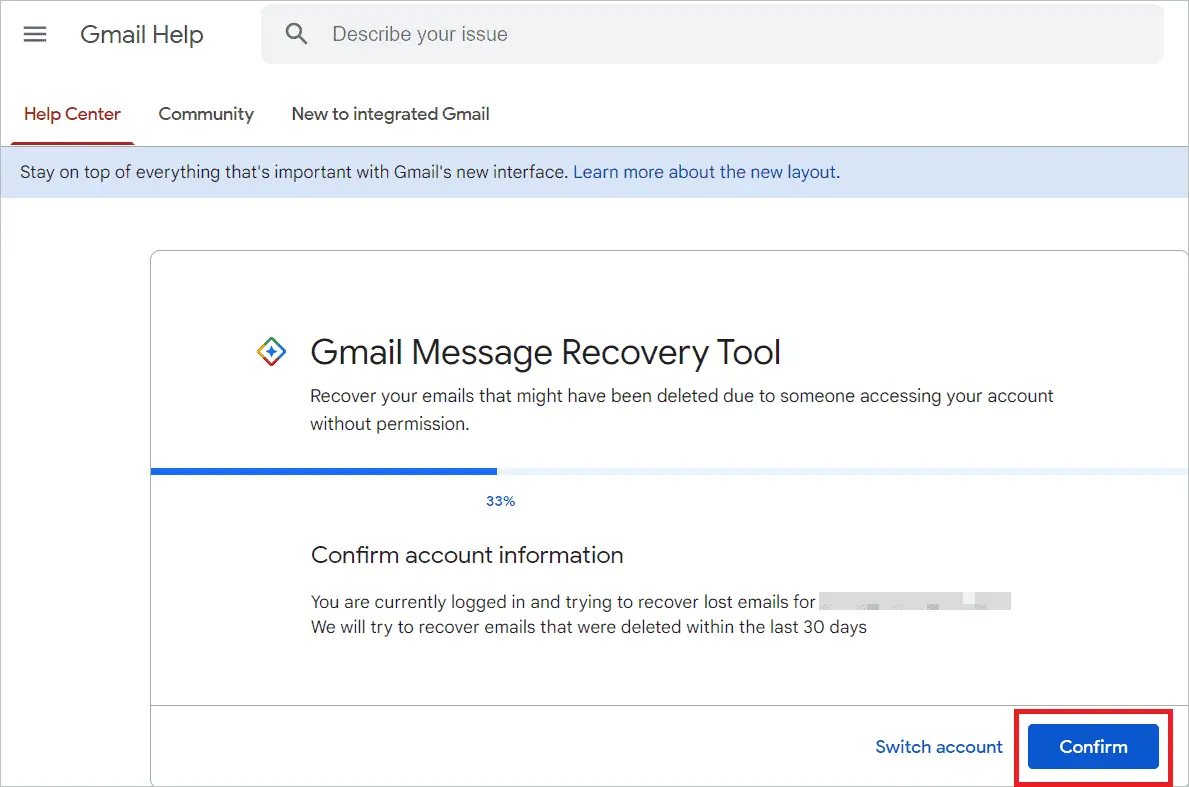Click the 'Gmail Message Recovery Tool' title

[545, 353]
